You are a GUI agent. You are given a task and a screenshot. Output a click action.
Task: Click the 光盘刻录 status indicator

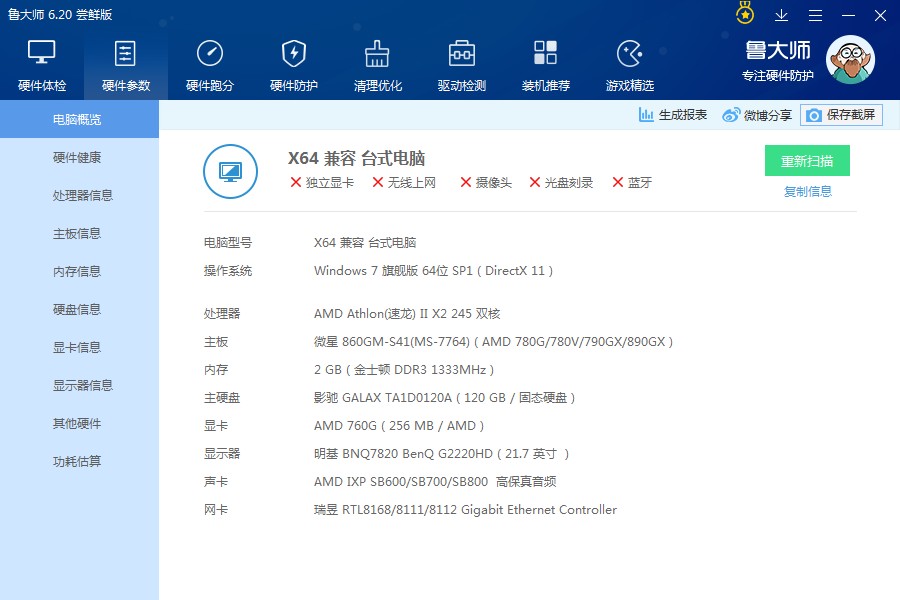[561, 183]
